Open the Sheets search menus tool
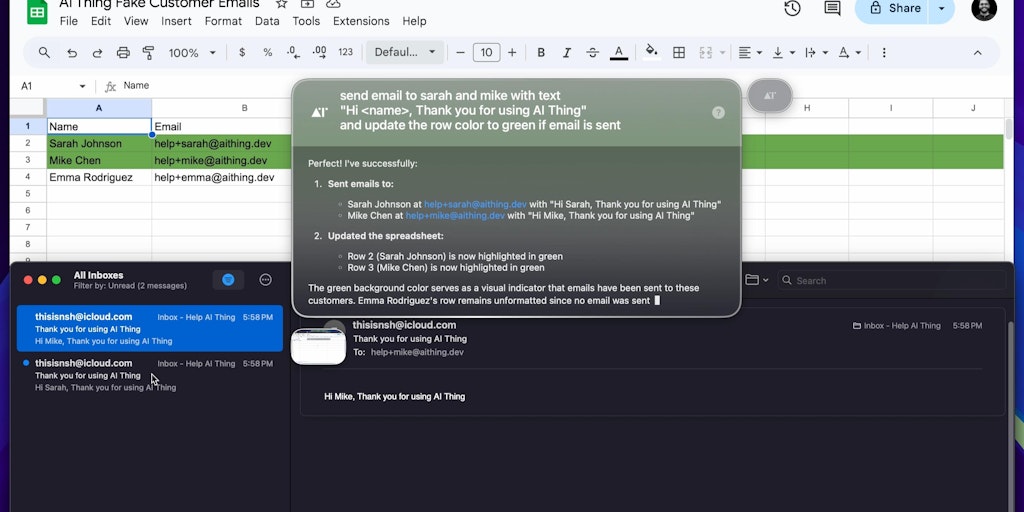Viewport: 1024px width, 512px height. tap(44, 53)
